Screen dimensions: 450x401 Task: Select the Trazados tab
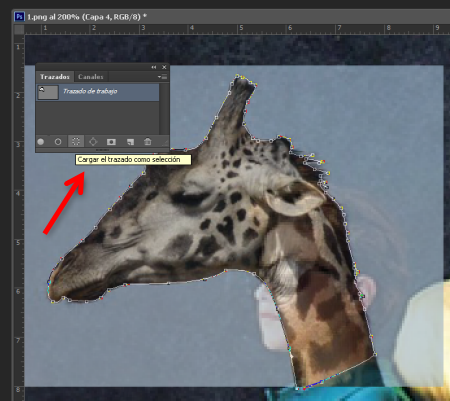pos(55,77)
